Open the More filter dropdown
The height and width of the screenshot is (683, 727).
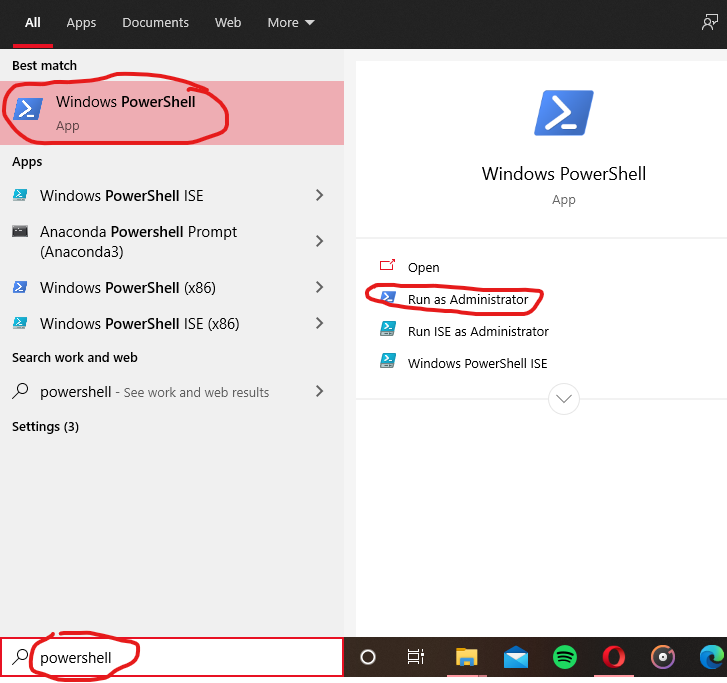tap(291, 22)
